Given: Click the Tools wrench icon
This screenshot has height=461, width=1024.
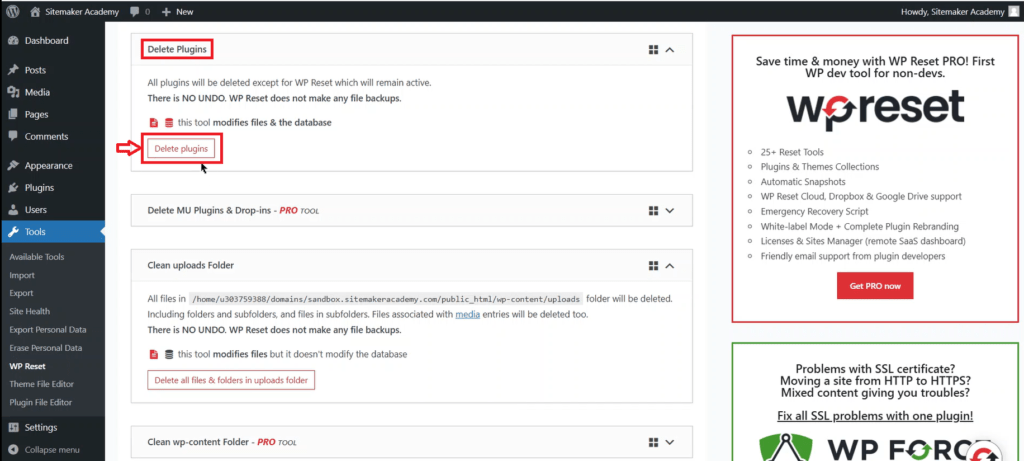Looking at the screenshot, I should 13,232.
